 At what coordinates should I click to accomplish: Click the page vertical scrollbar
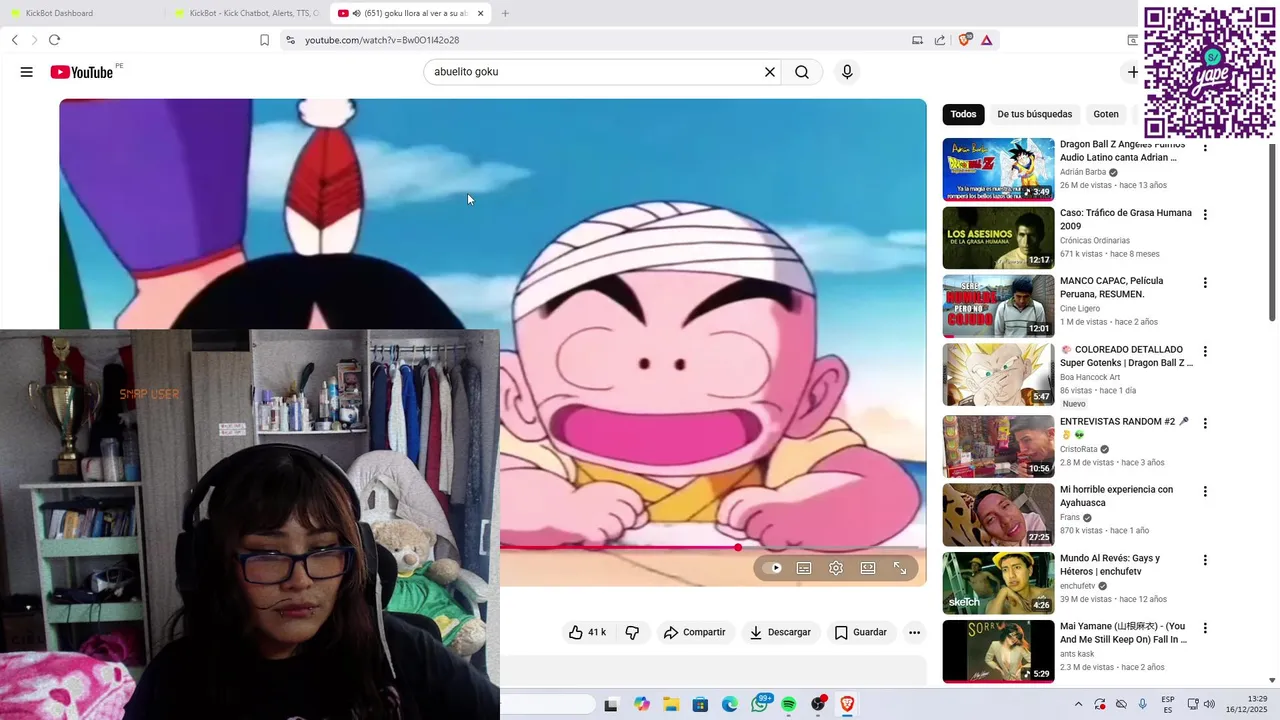point(1273,232)
